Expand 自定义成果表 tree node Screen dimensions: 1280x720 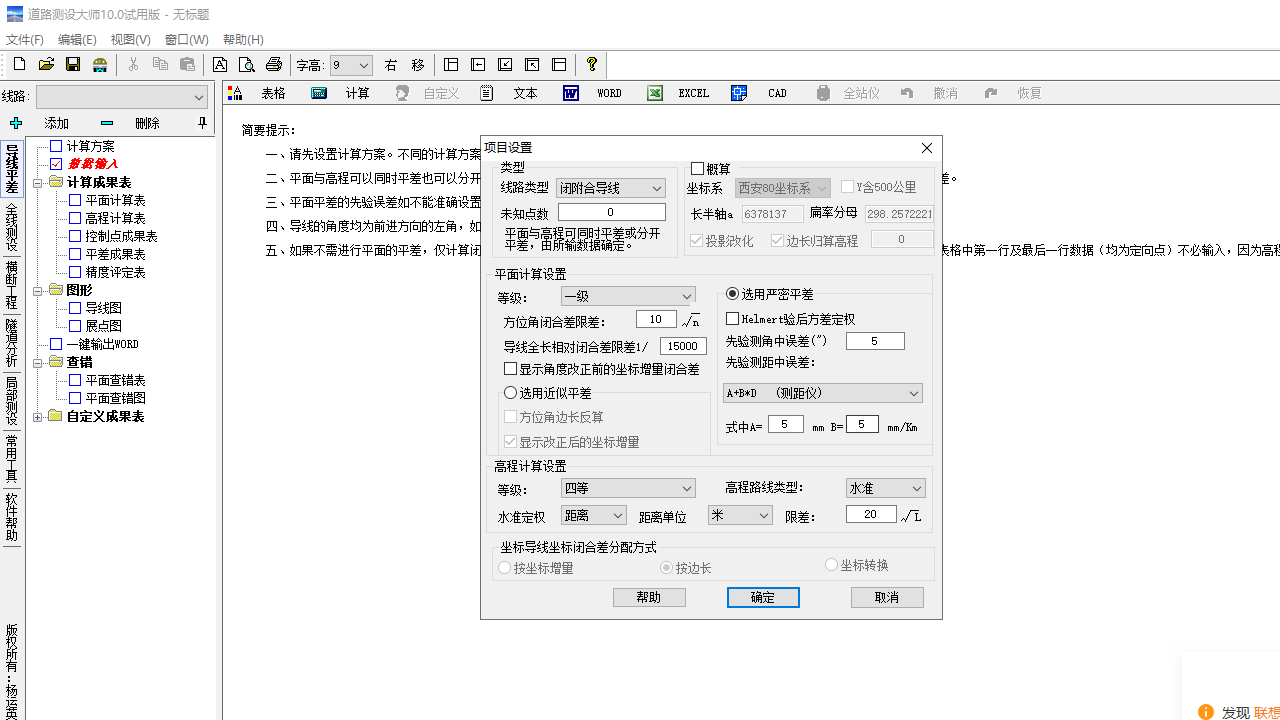click(38, 417)
